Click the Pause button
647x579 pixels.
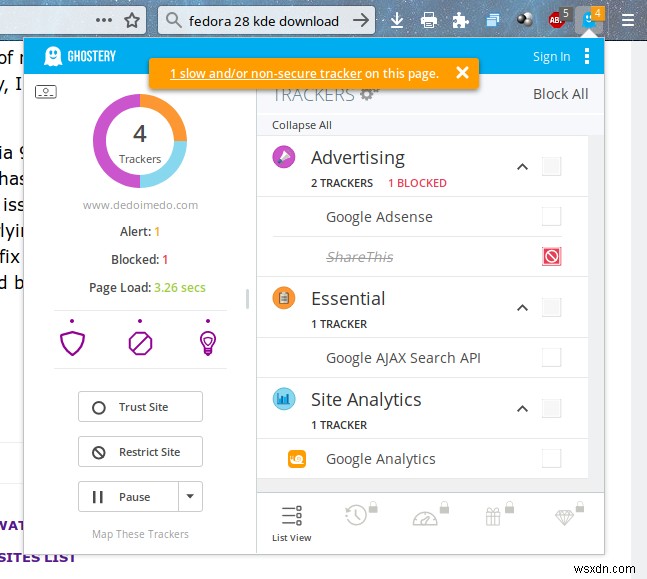point(128,496)
